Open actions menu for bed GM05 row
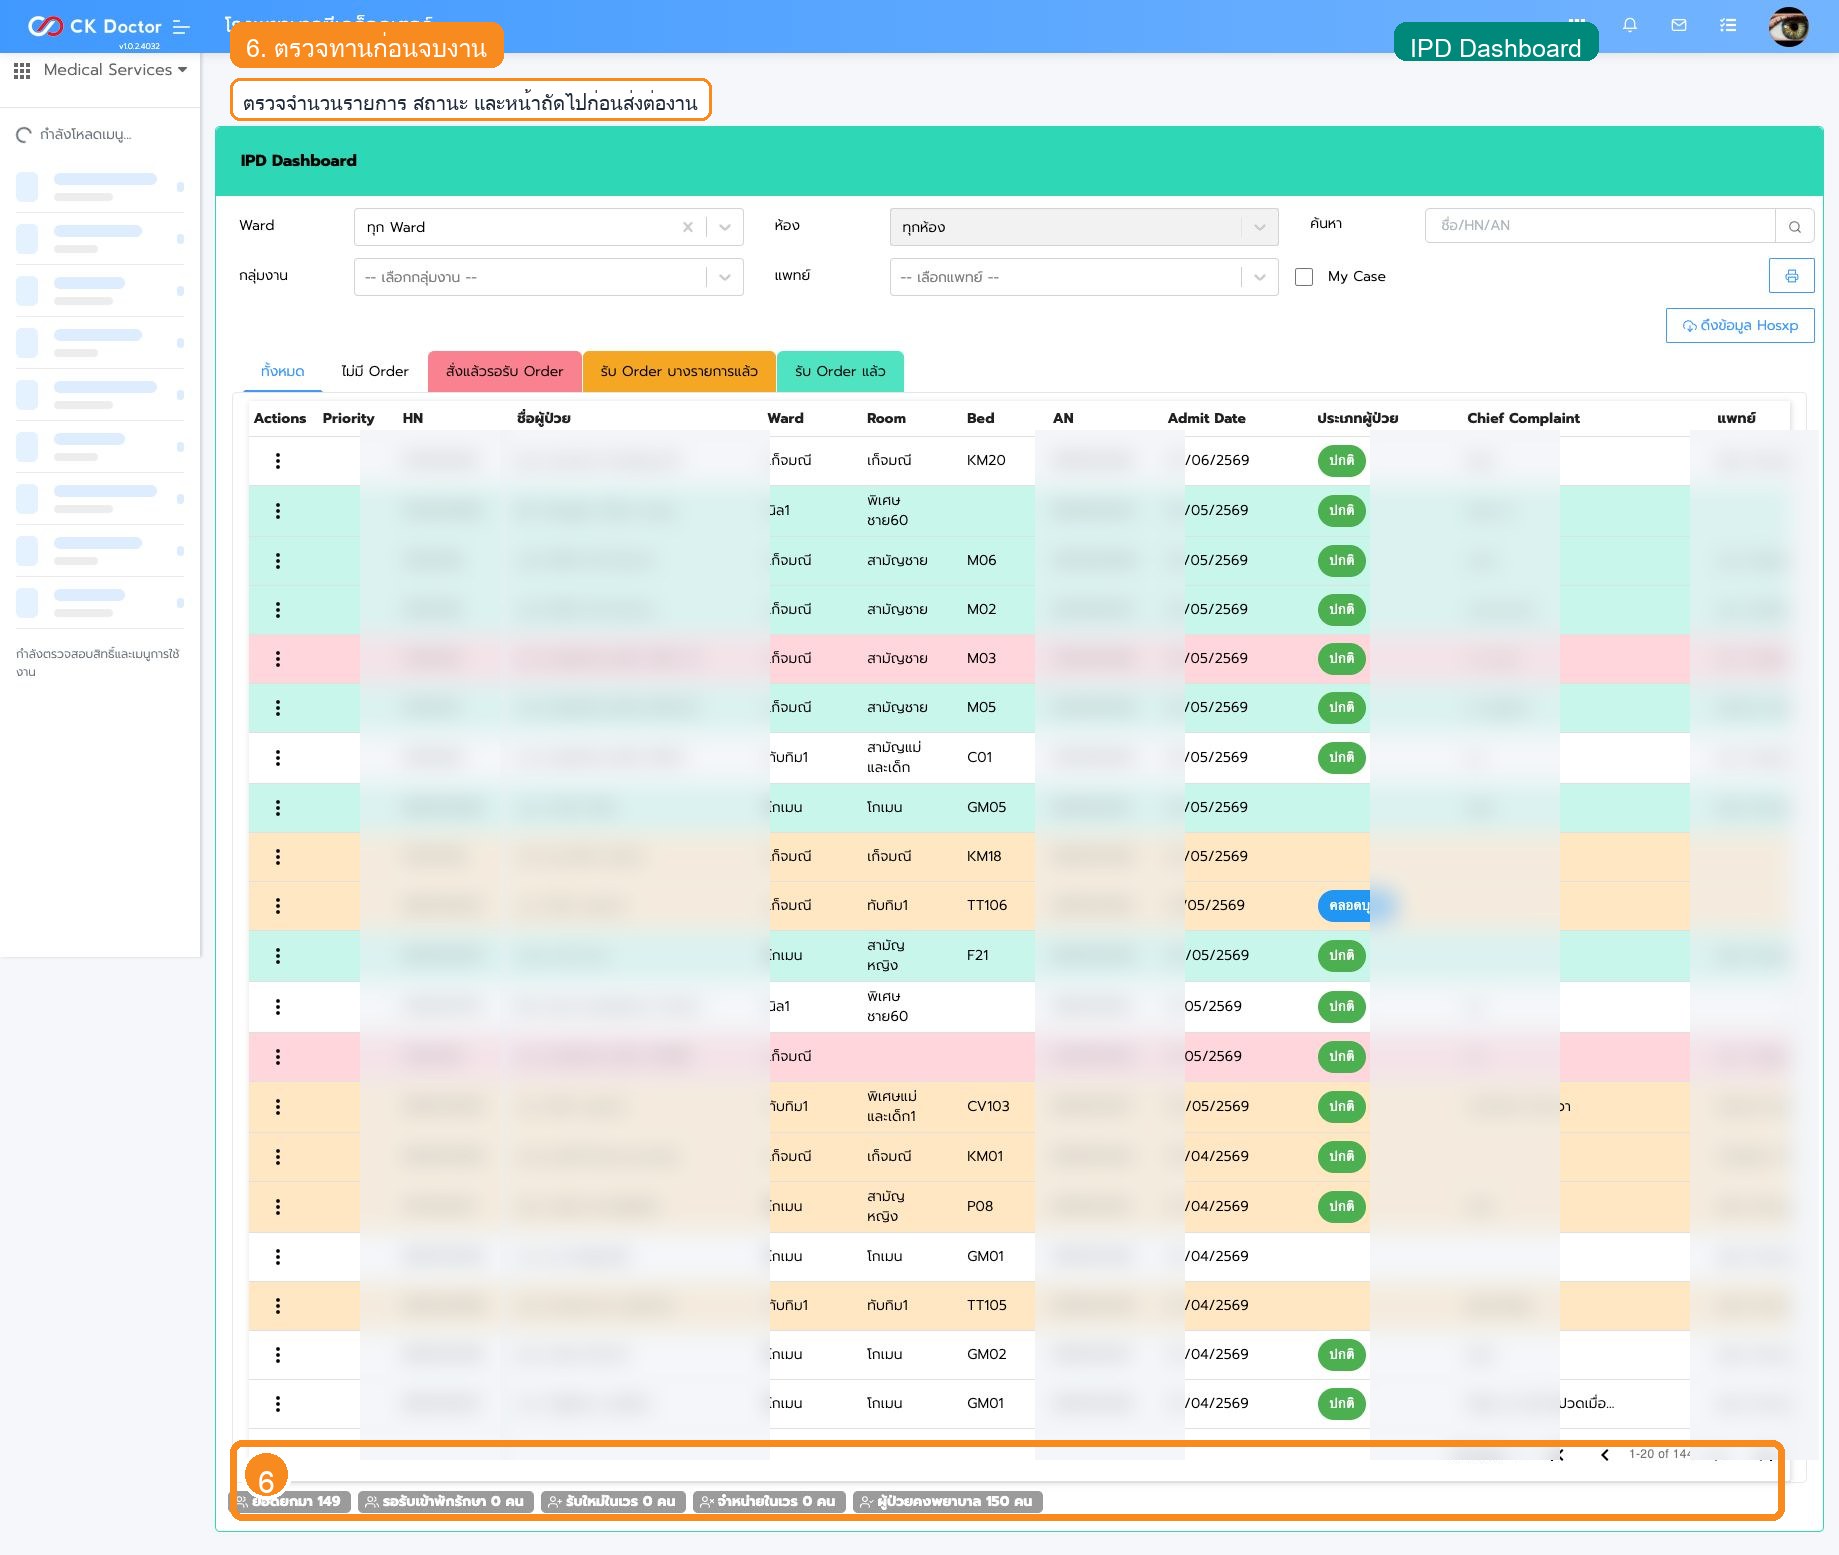 pos(278,808)
